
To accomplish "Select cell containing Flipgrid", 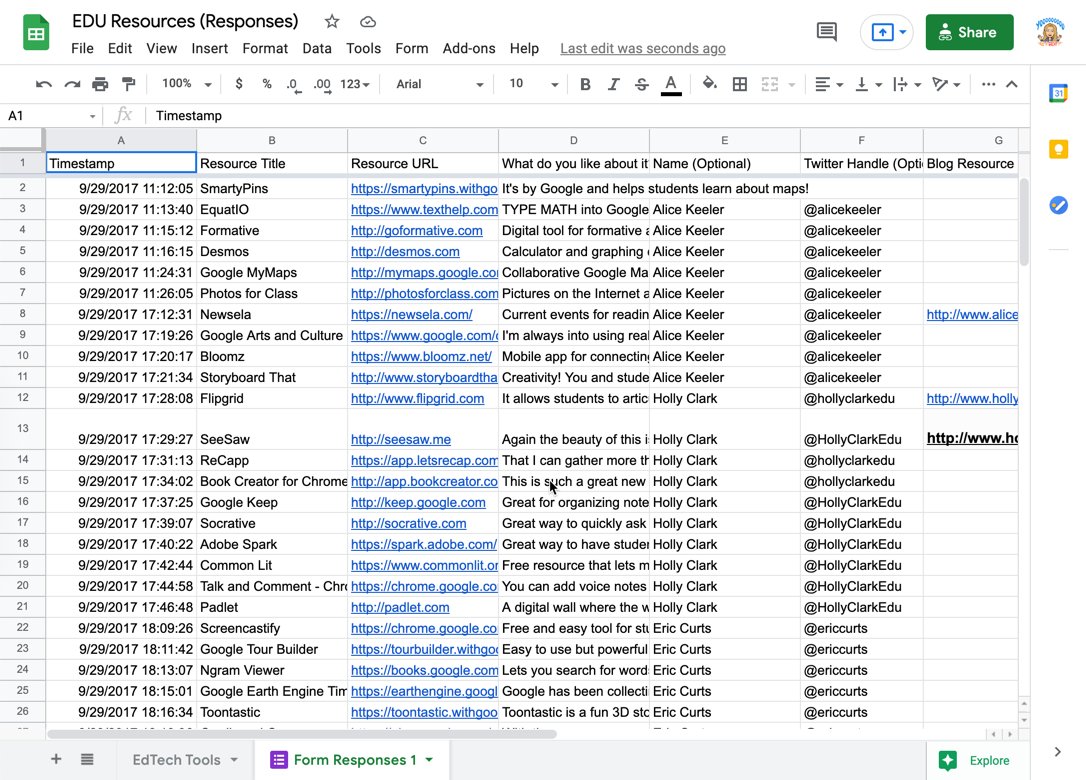I will [272, 398].
